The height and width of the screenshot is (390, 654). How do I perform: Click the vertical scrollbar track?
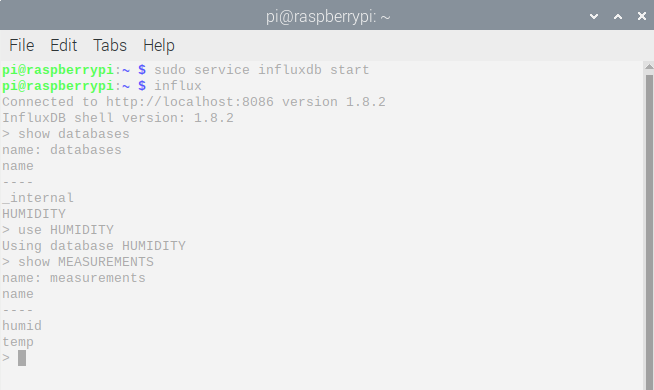(x=649, y=231)
